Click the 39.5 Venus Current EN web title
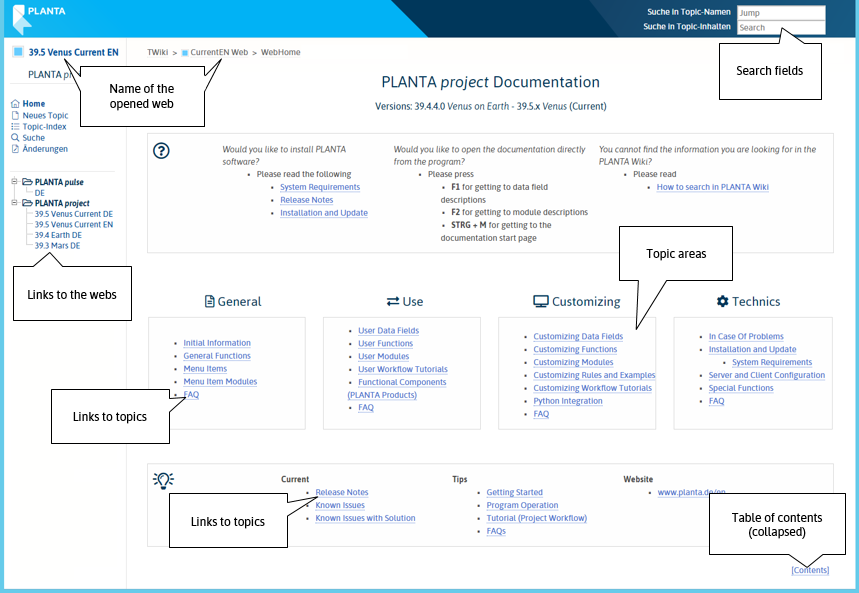 (x=73, y=52)
